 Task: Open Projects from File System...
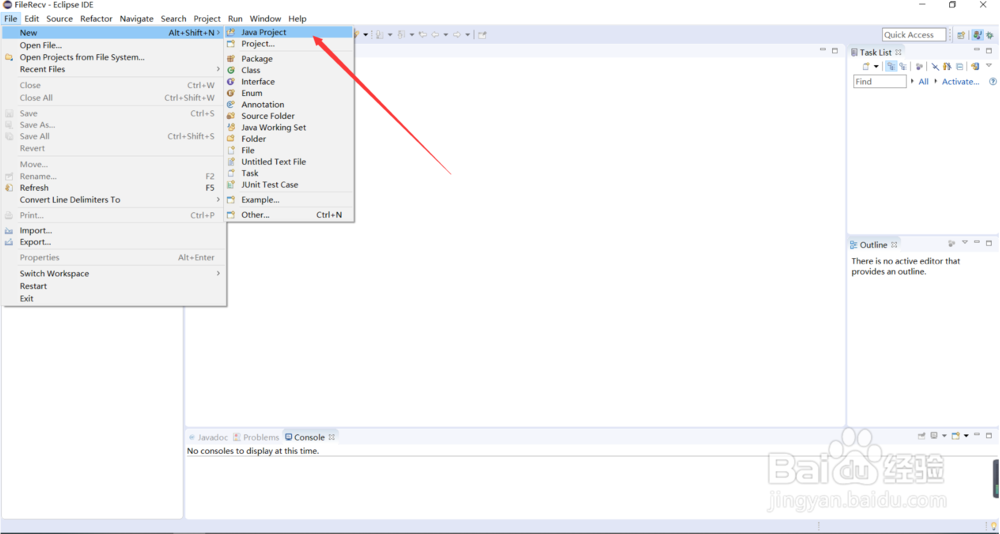click(114, 57)
